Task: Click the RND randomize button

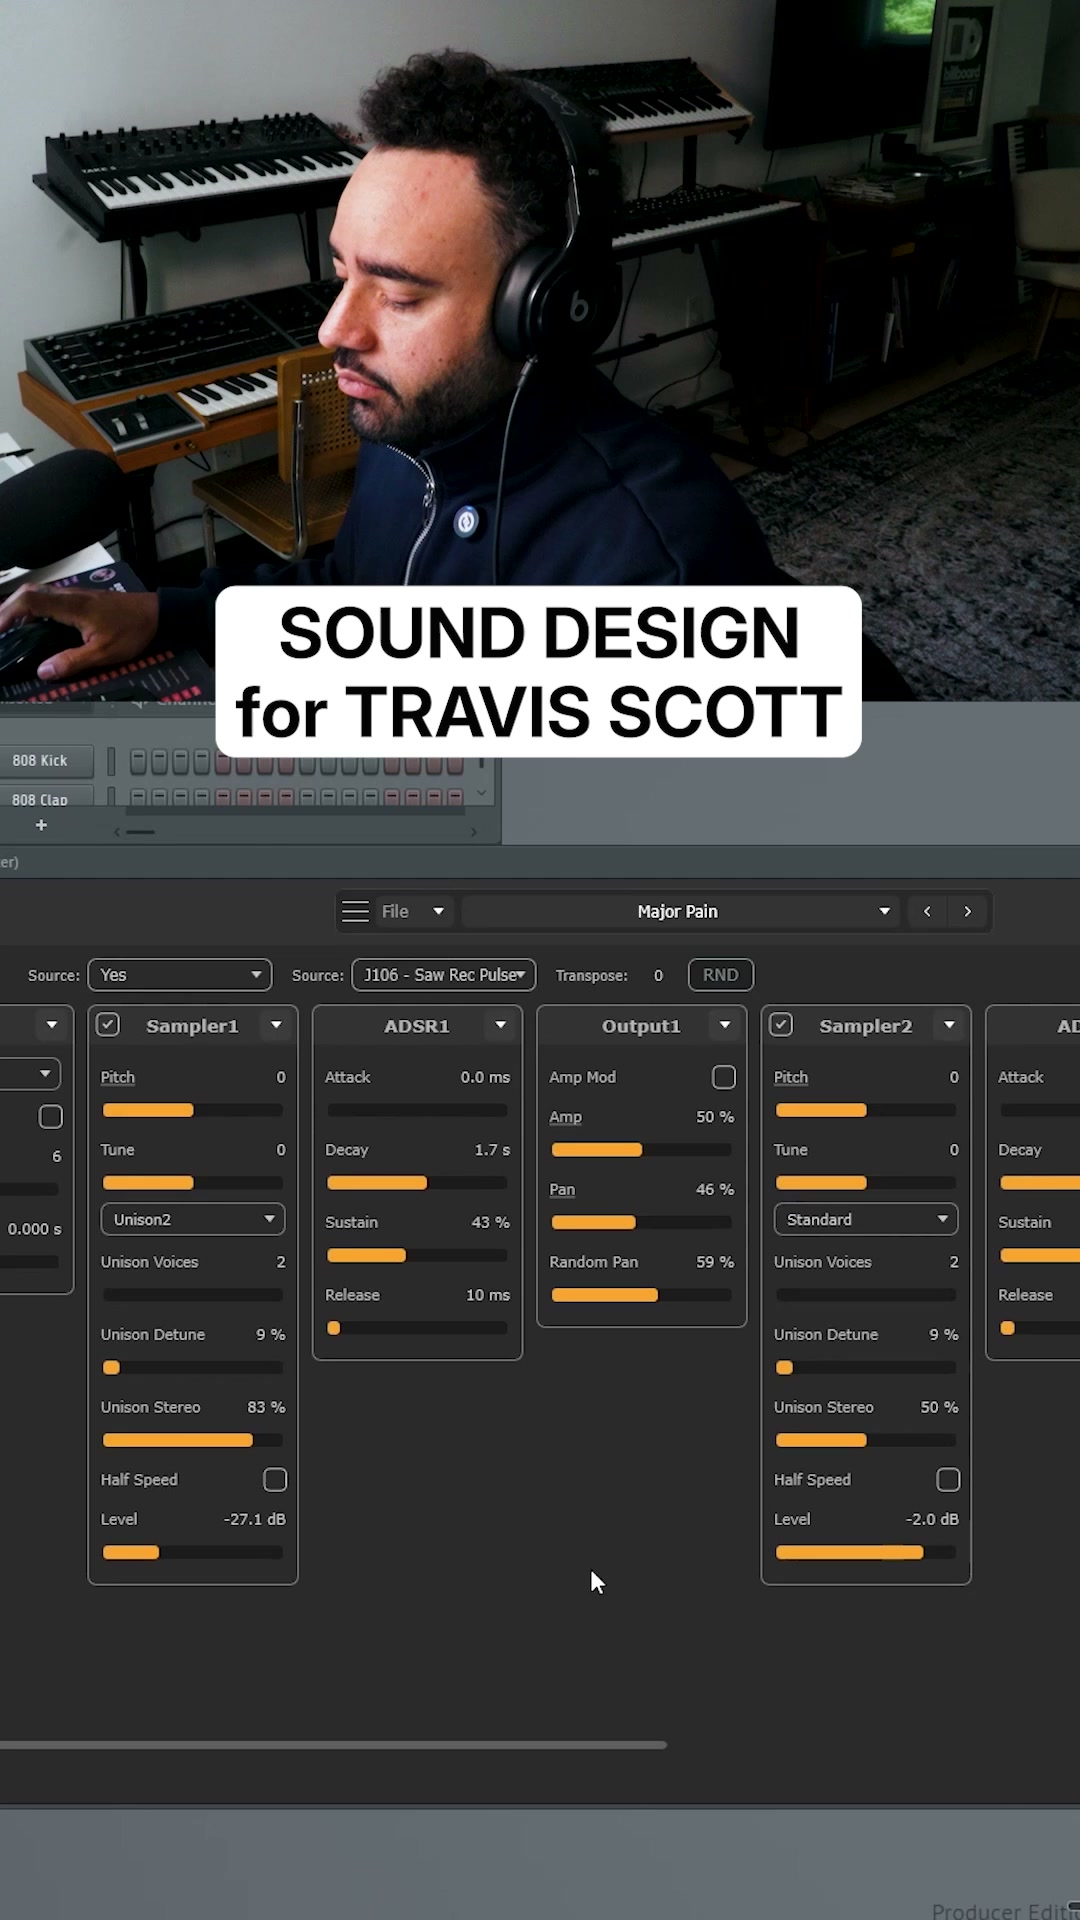Action: [x=721, y=975]
